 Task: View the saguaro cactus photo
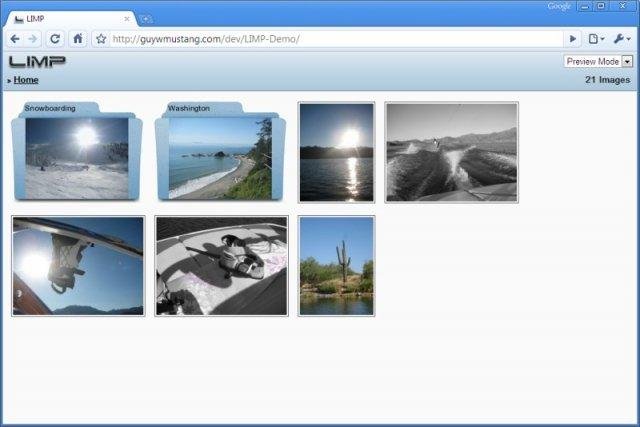pos(336,266)
